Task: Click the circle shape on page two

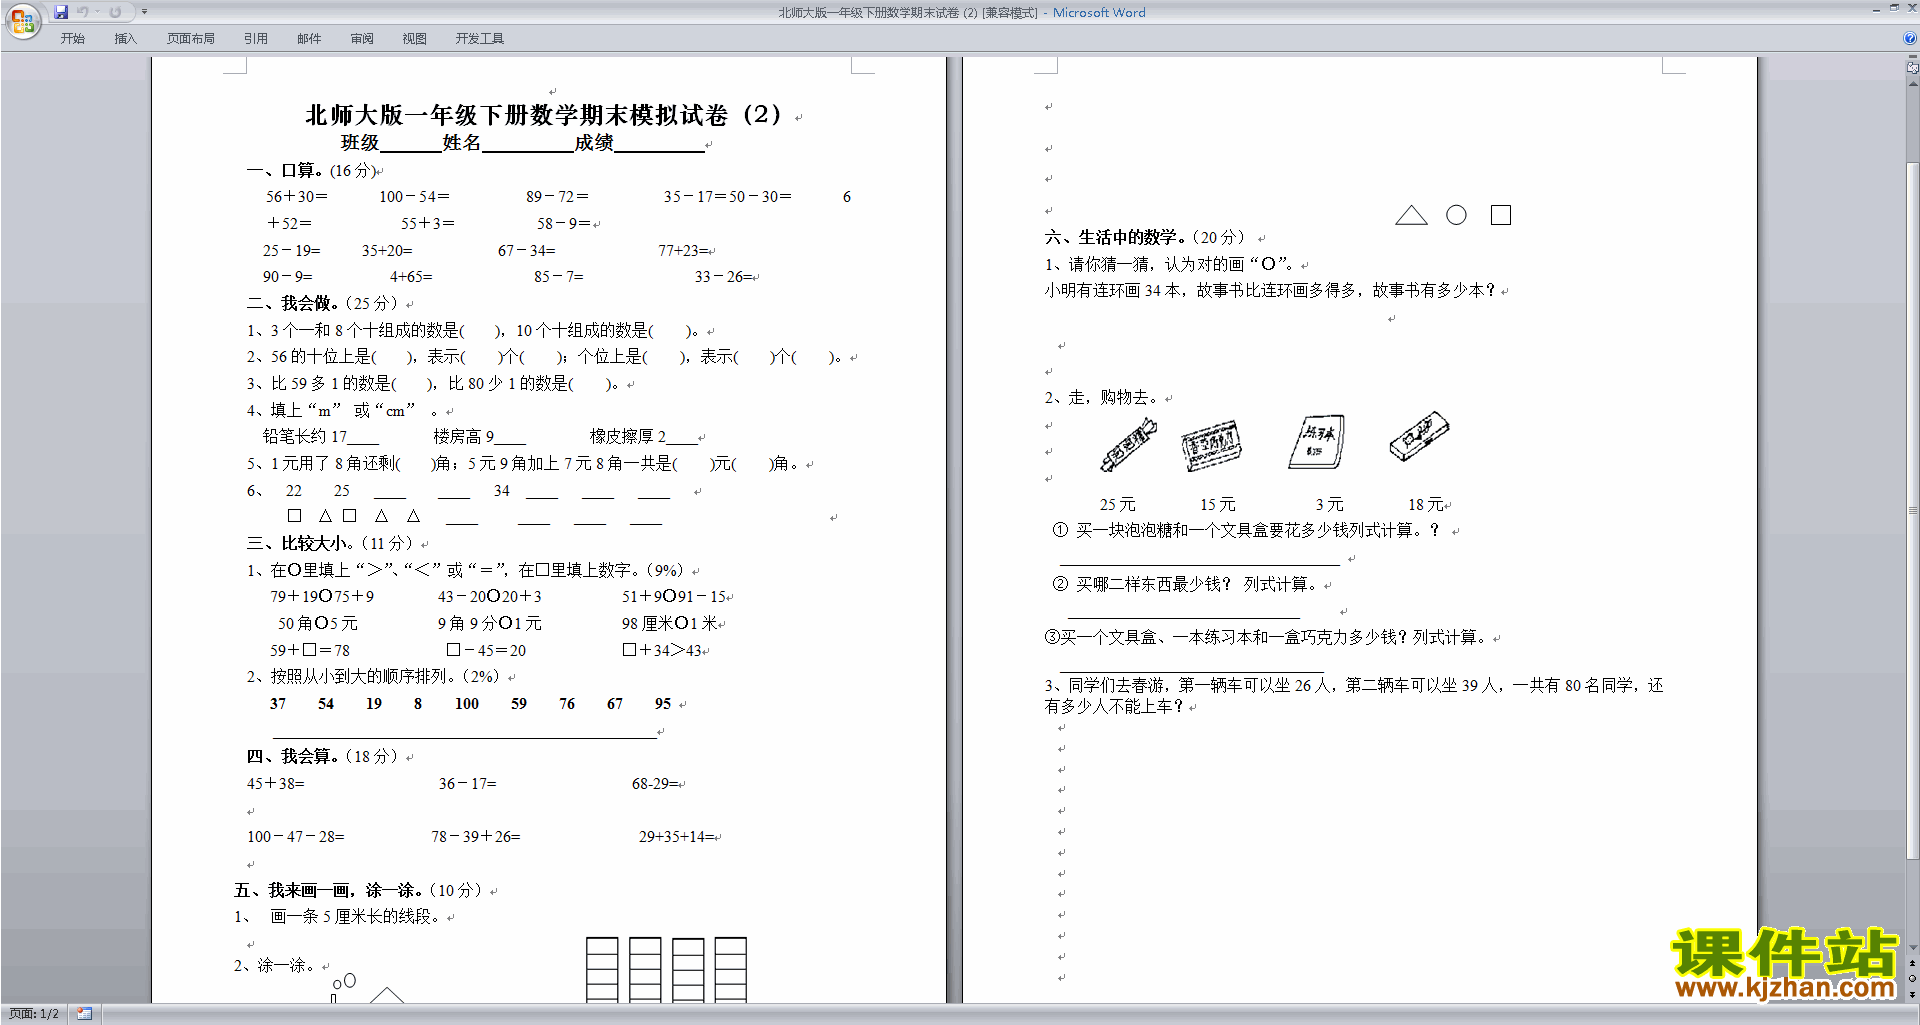Action: click(1456, 215)
